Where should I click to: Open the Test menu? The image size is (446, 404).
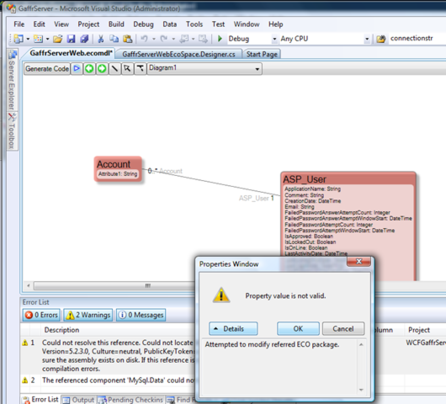click(218, 24)
